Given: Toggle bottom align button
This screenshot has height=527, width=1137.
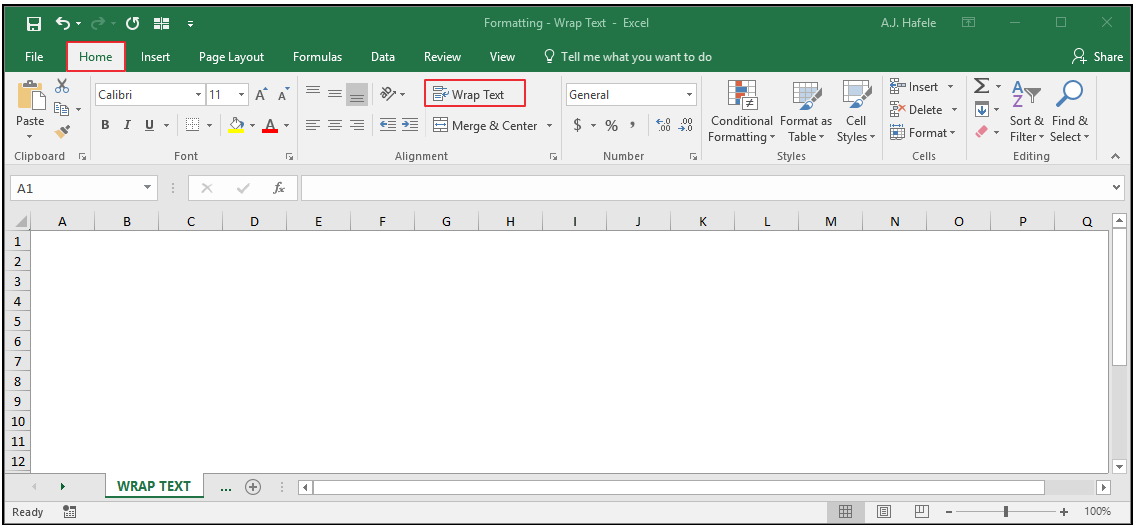Looking at the screenshot, I should point(357,94).
